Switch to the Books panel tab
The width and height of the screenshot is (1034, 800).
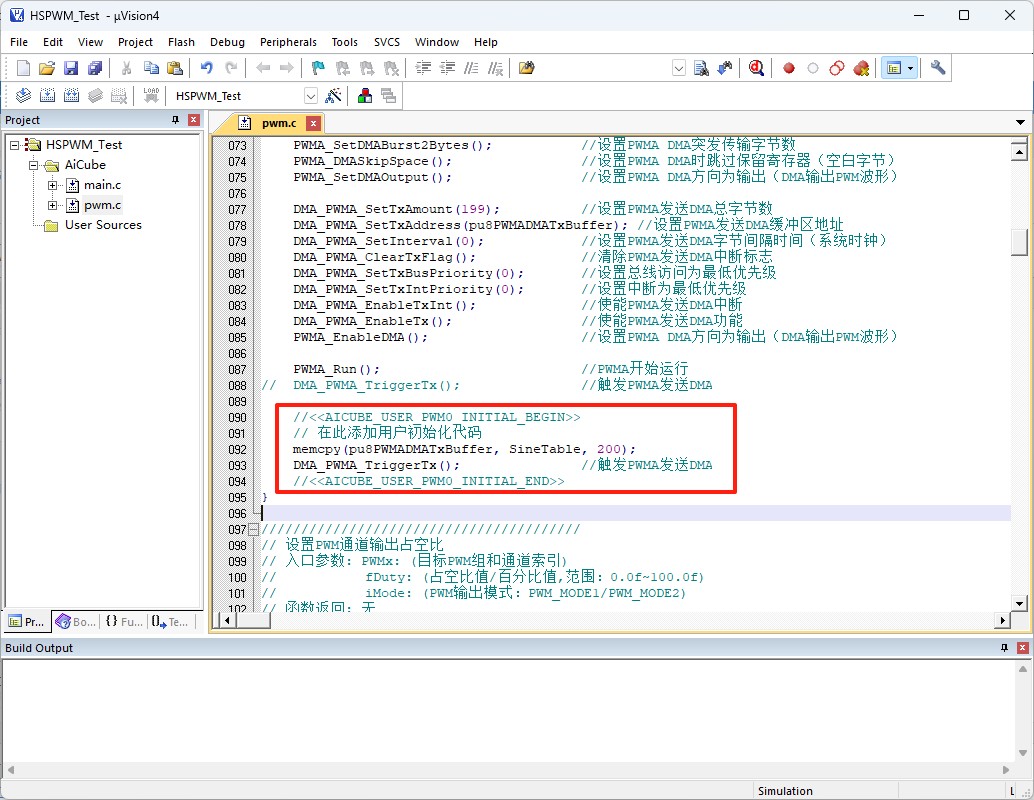pyautogui.click(x=75, y=621)
